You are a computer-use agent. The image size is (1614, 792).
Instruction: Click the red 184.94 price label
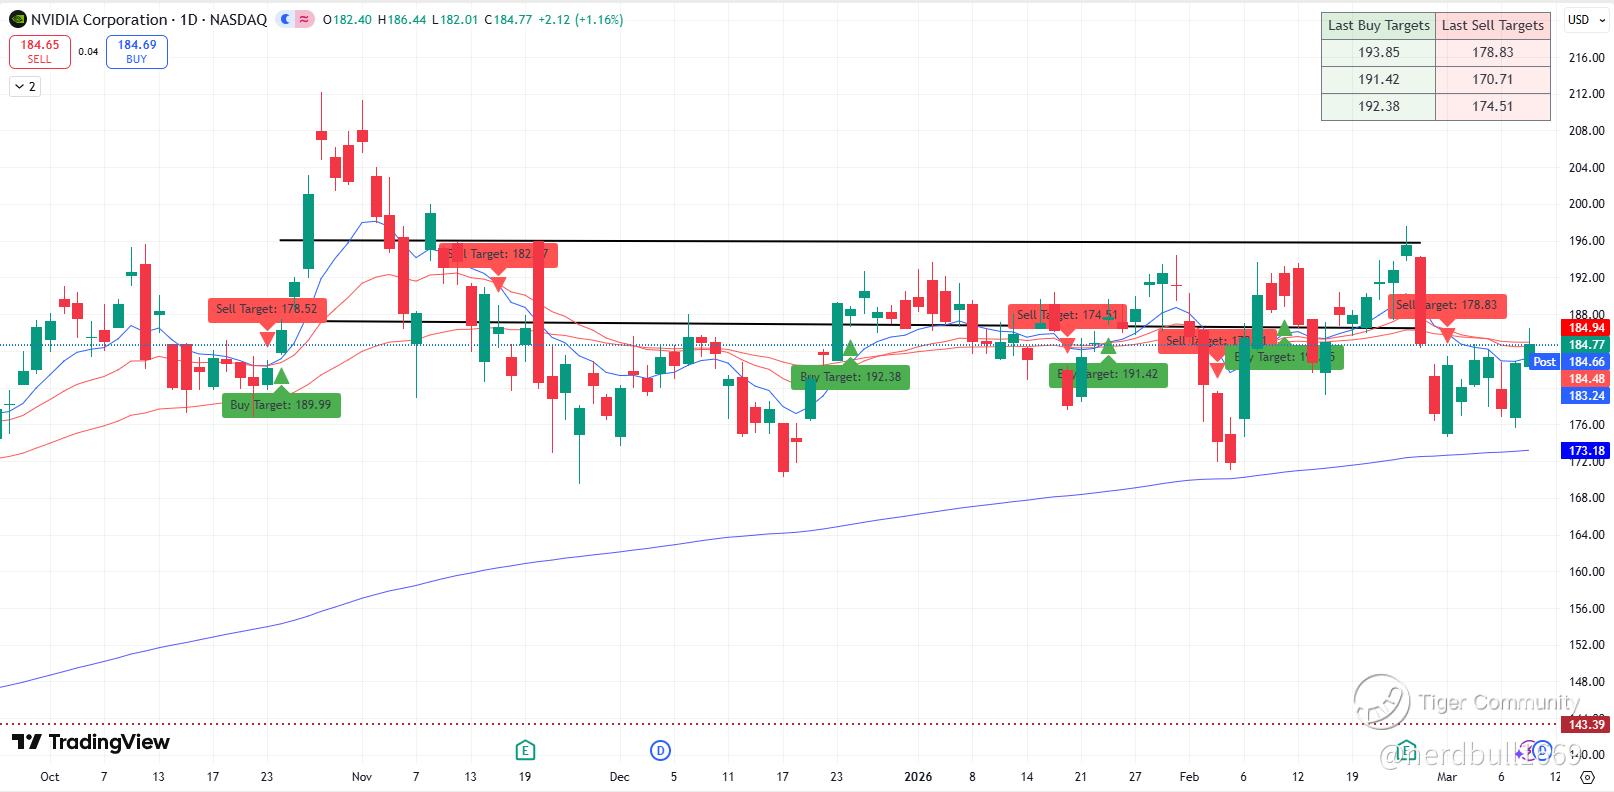1587,328
